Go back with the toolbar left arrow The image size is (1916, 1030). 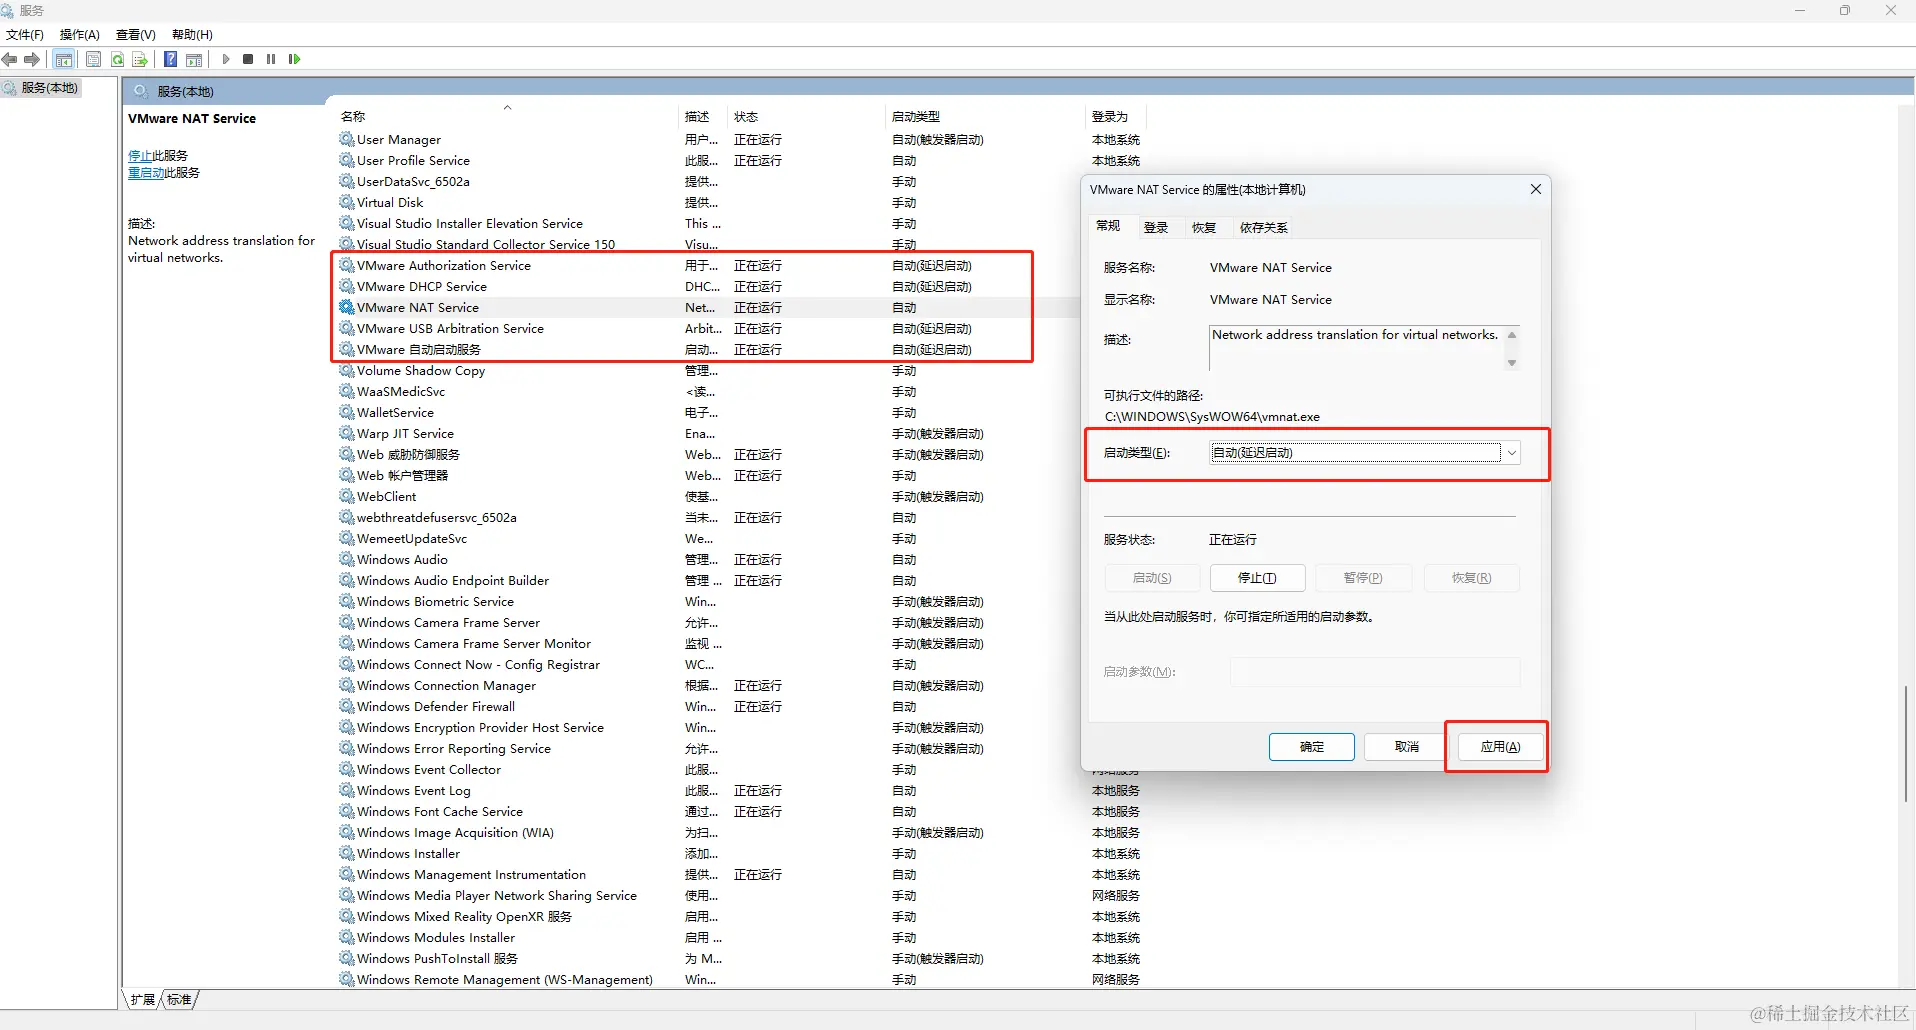click(10, 59)
